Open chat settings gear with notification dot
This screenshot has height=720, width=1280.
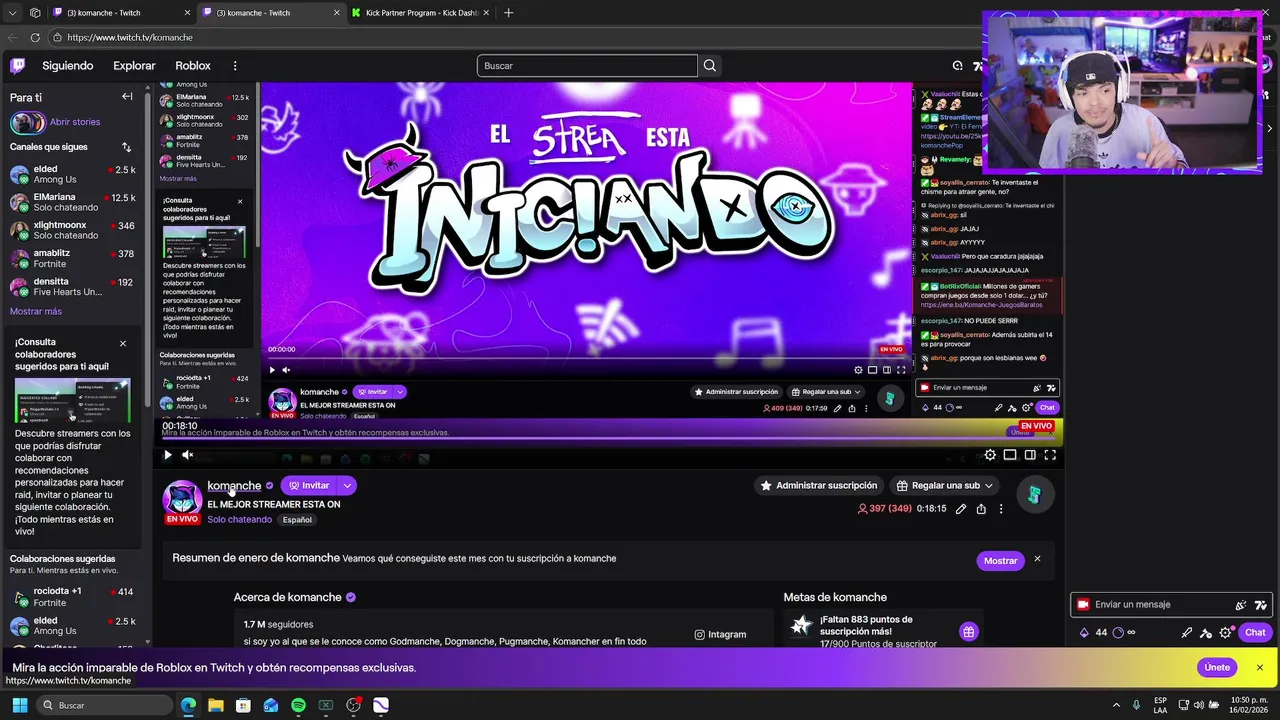tap(1226, 632)
